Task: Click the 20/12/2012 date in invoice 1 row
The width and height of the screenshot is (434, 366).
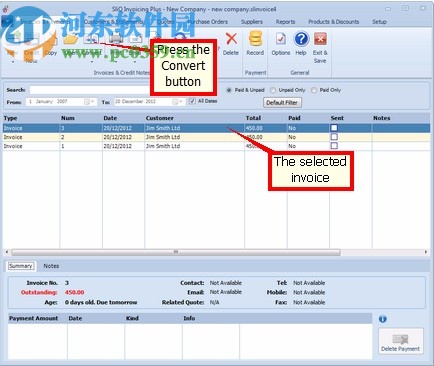Action: 117,146
